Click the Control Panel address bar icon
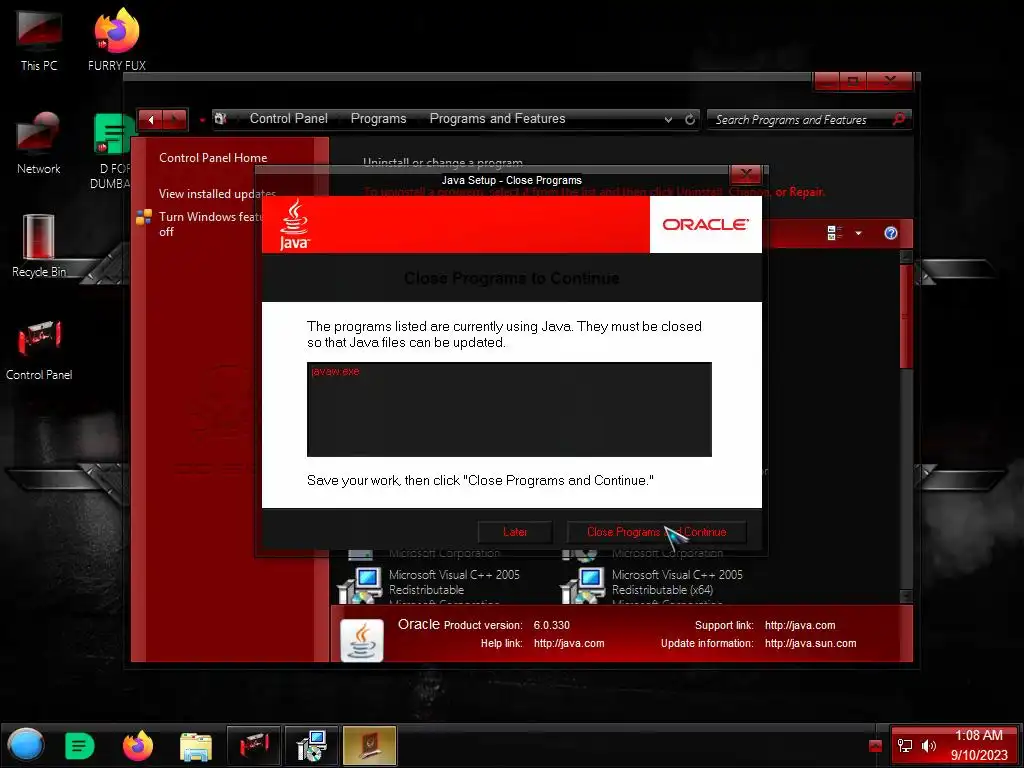The height and width of the screenshot is (768, 1024). 221,118
